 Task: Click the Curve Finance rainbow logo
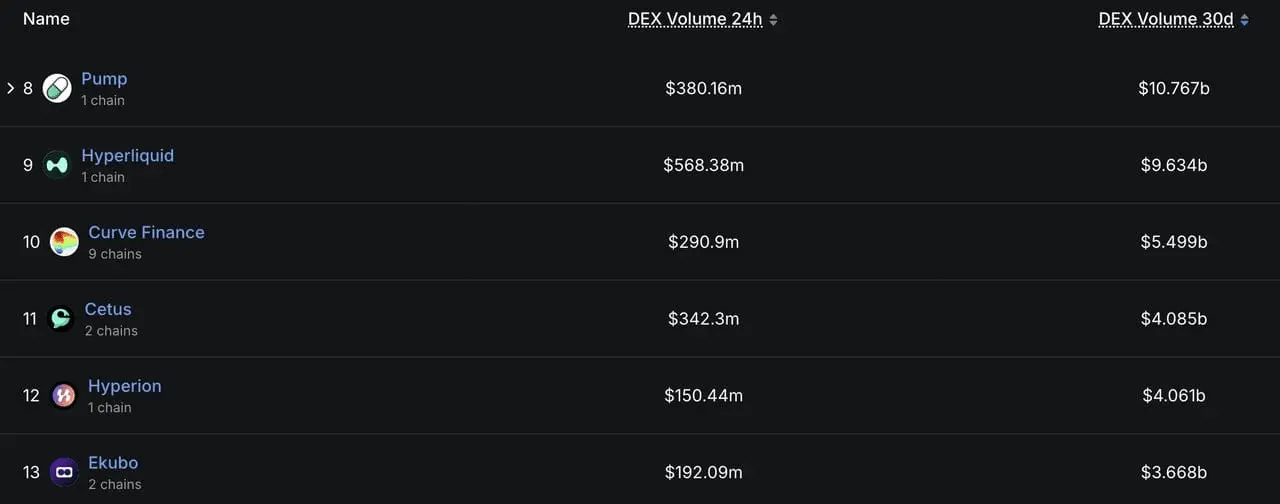[64, 242]
